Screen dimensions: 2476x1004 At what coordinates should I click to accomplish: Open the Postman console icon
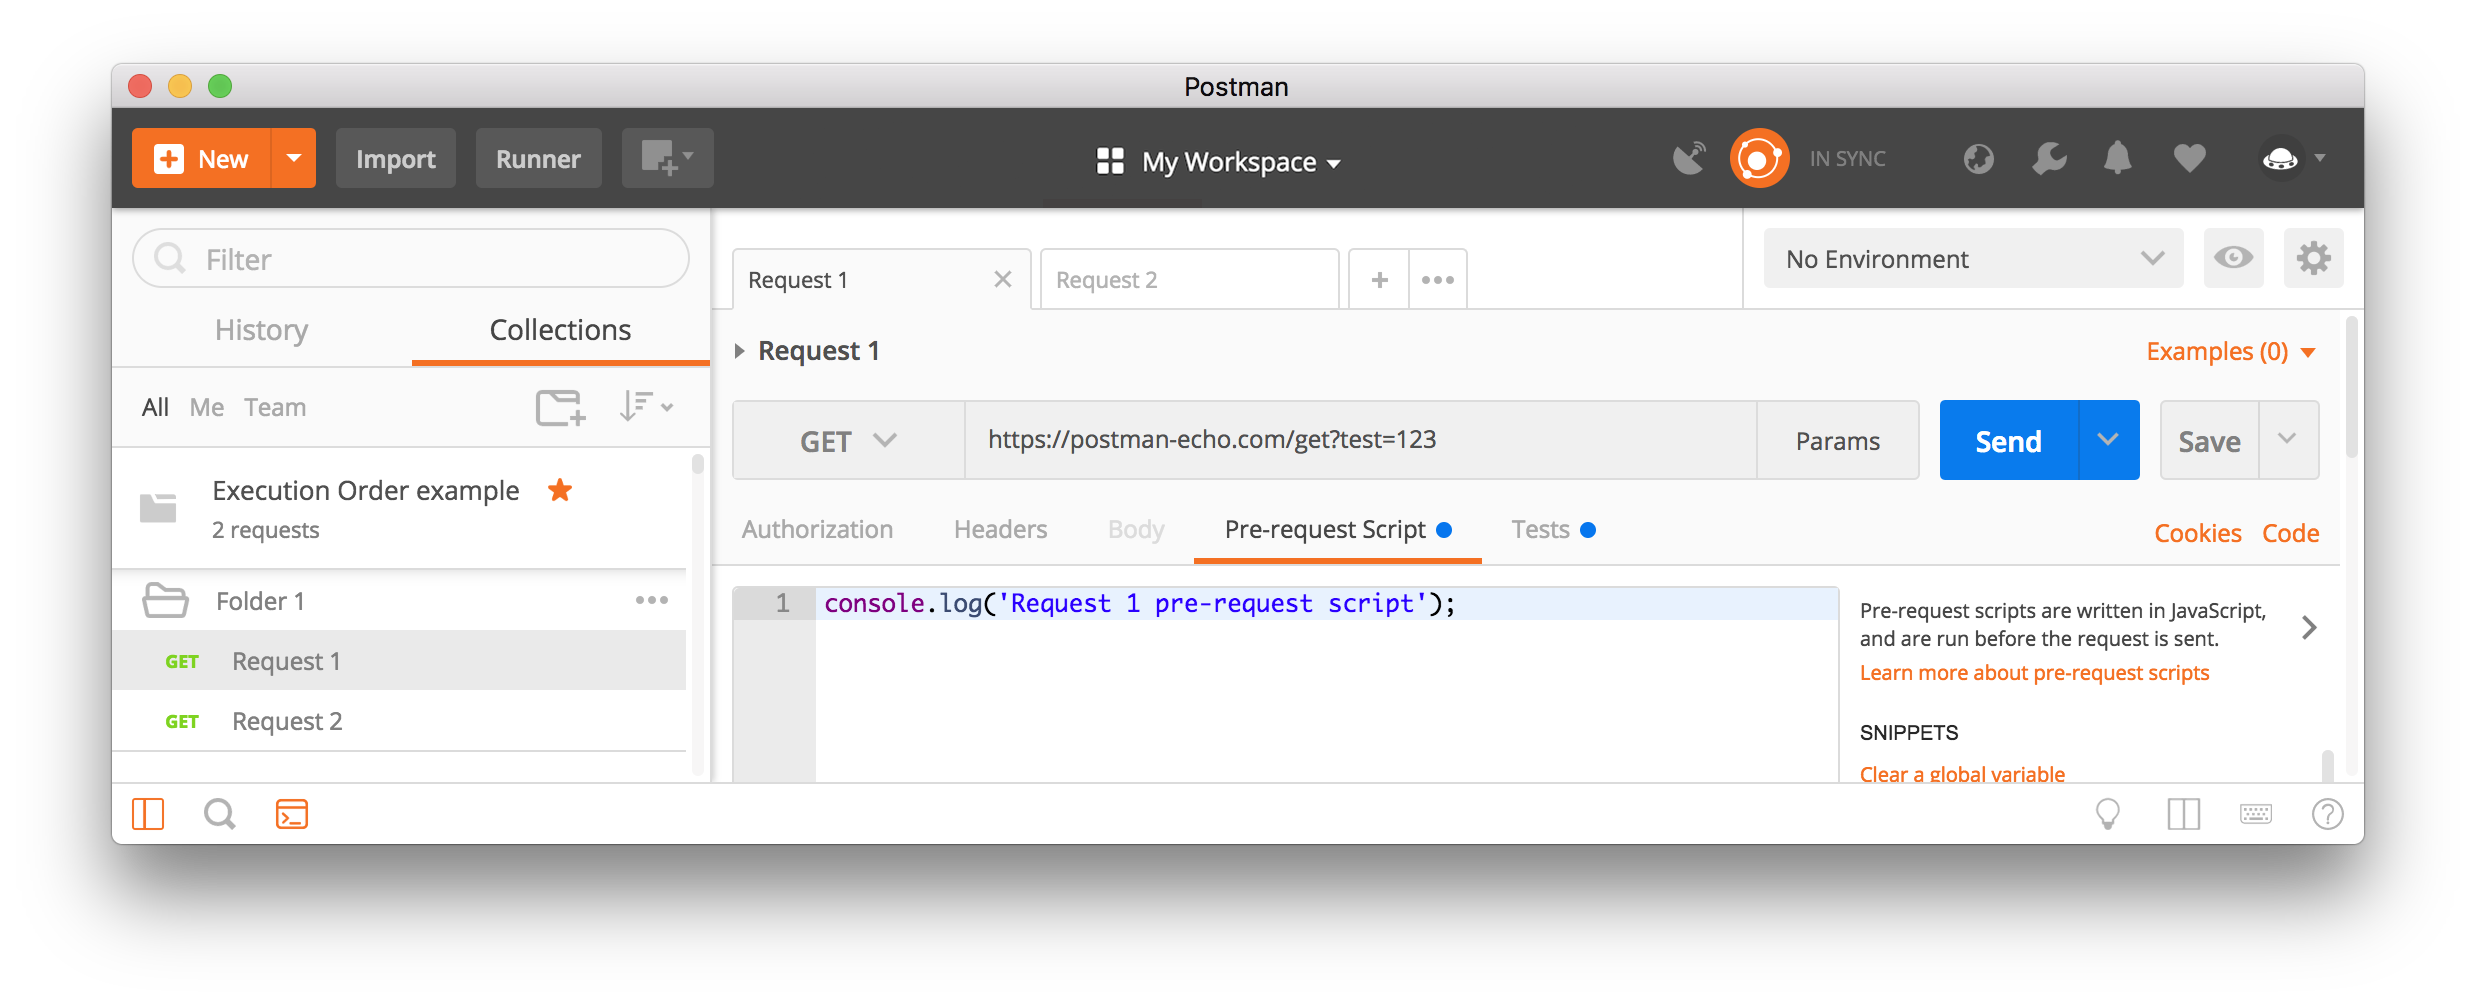point(291,814)
